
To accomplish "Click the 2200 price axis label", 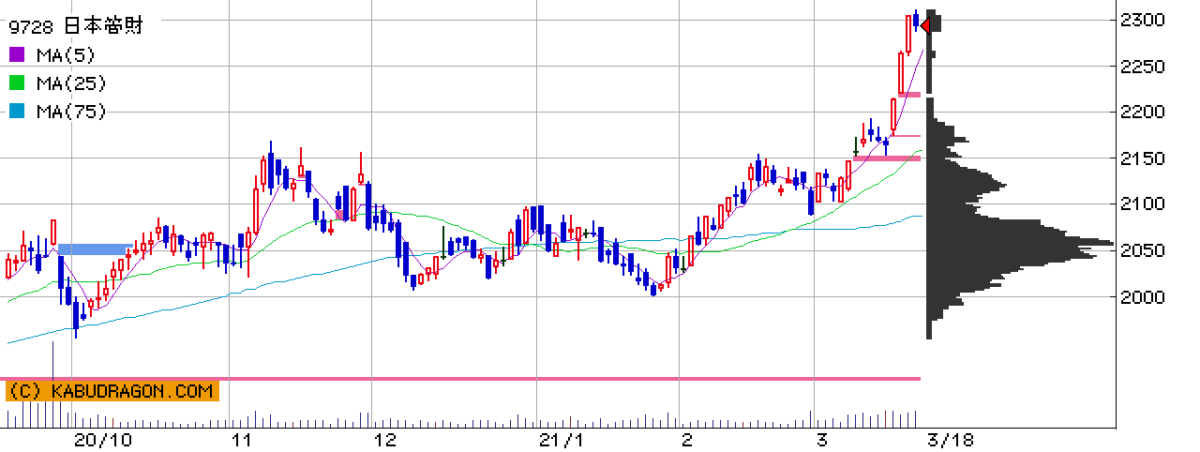I will click(x=1144, y=112).
